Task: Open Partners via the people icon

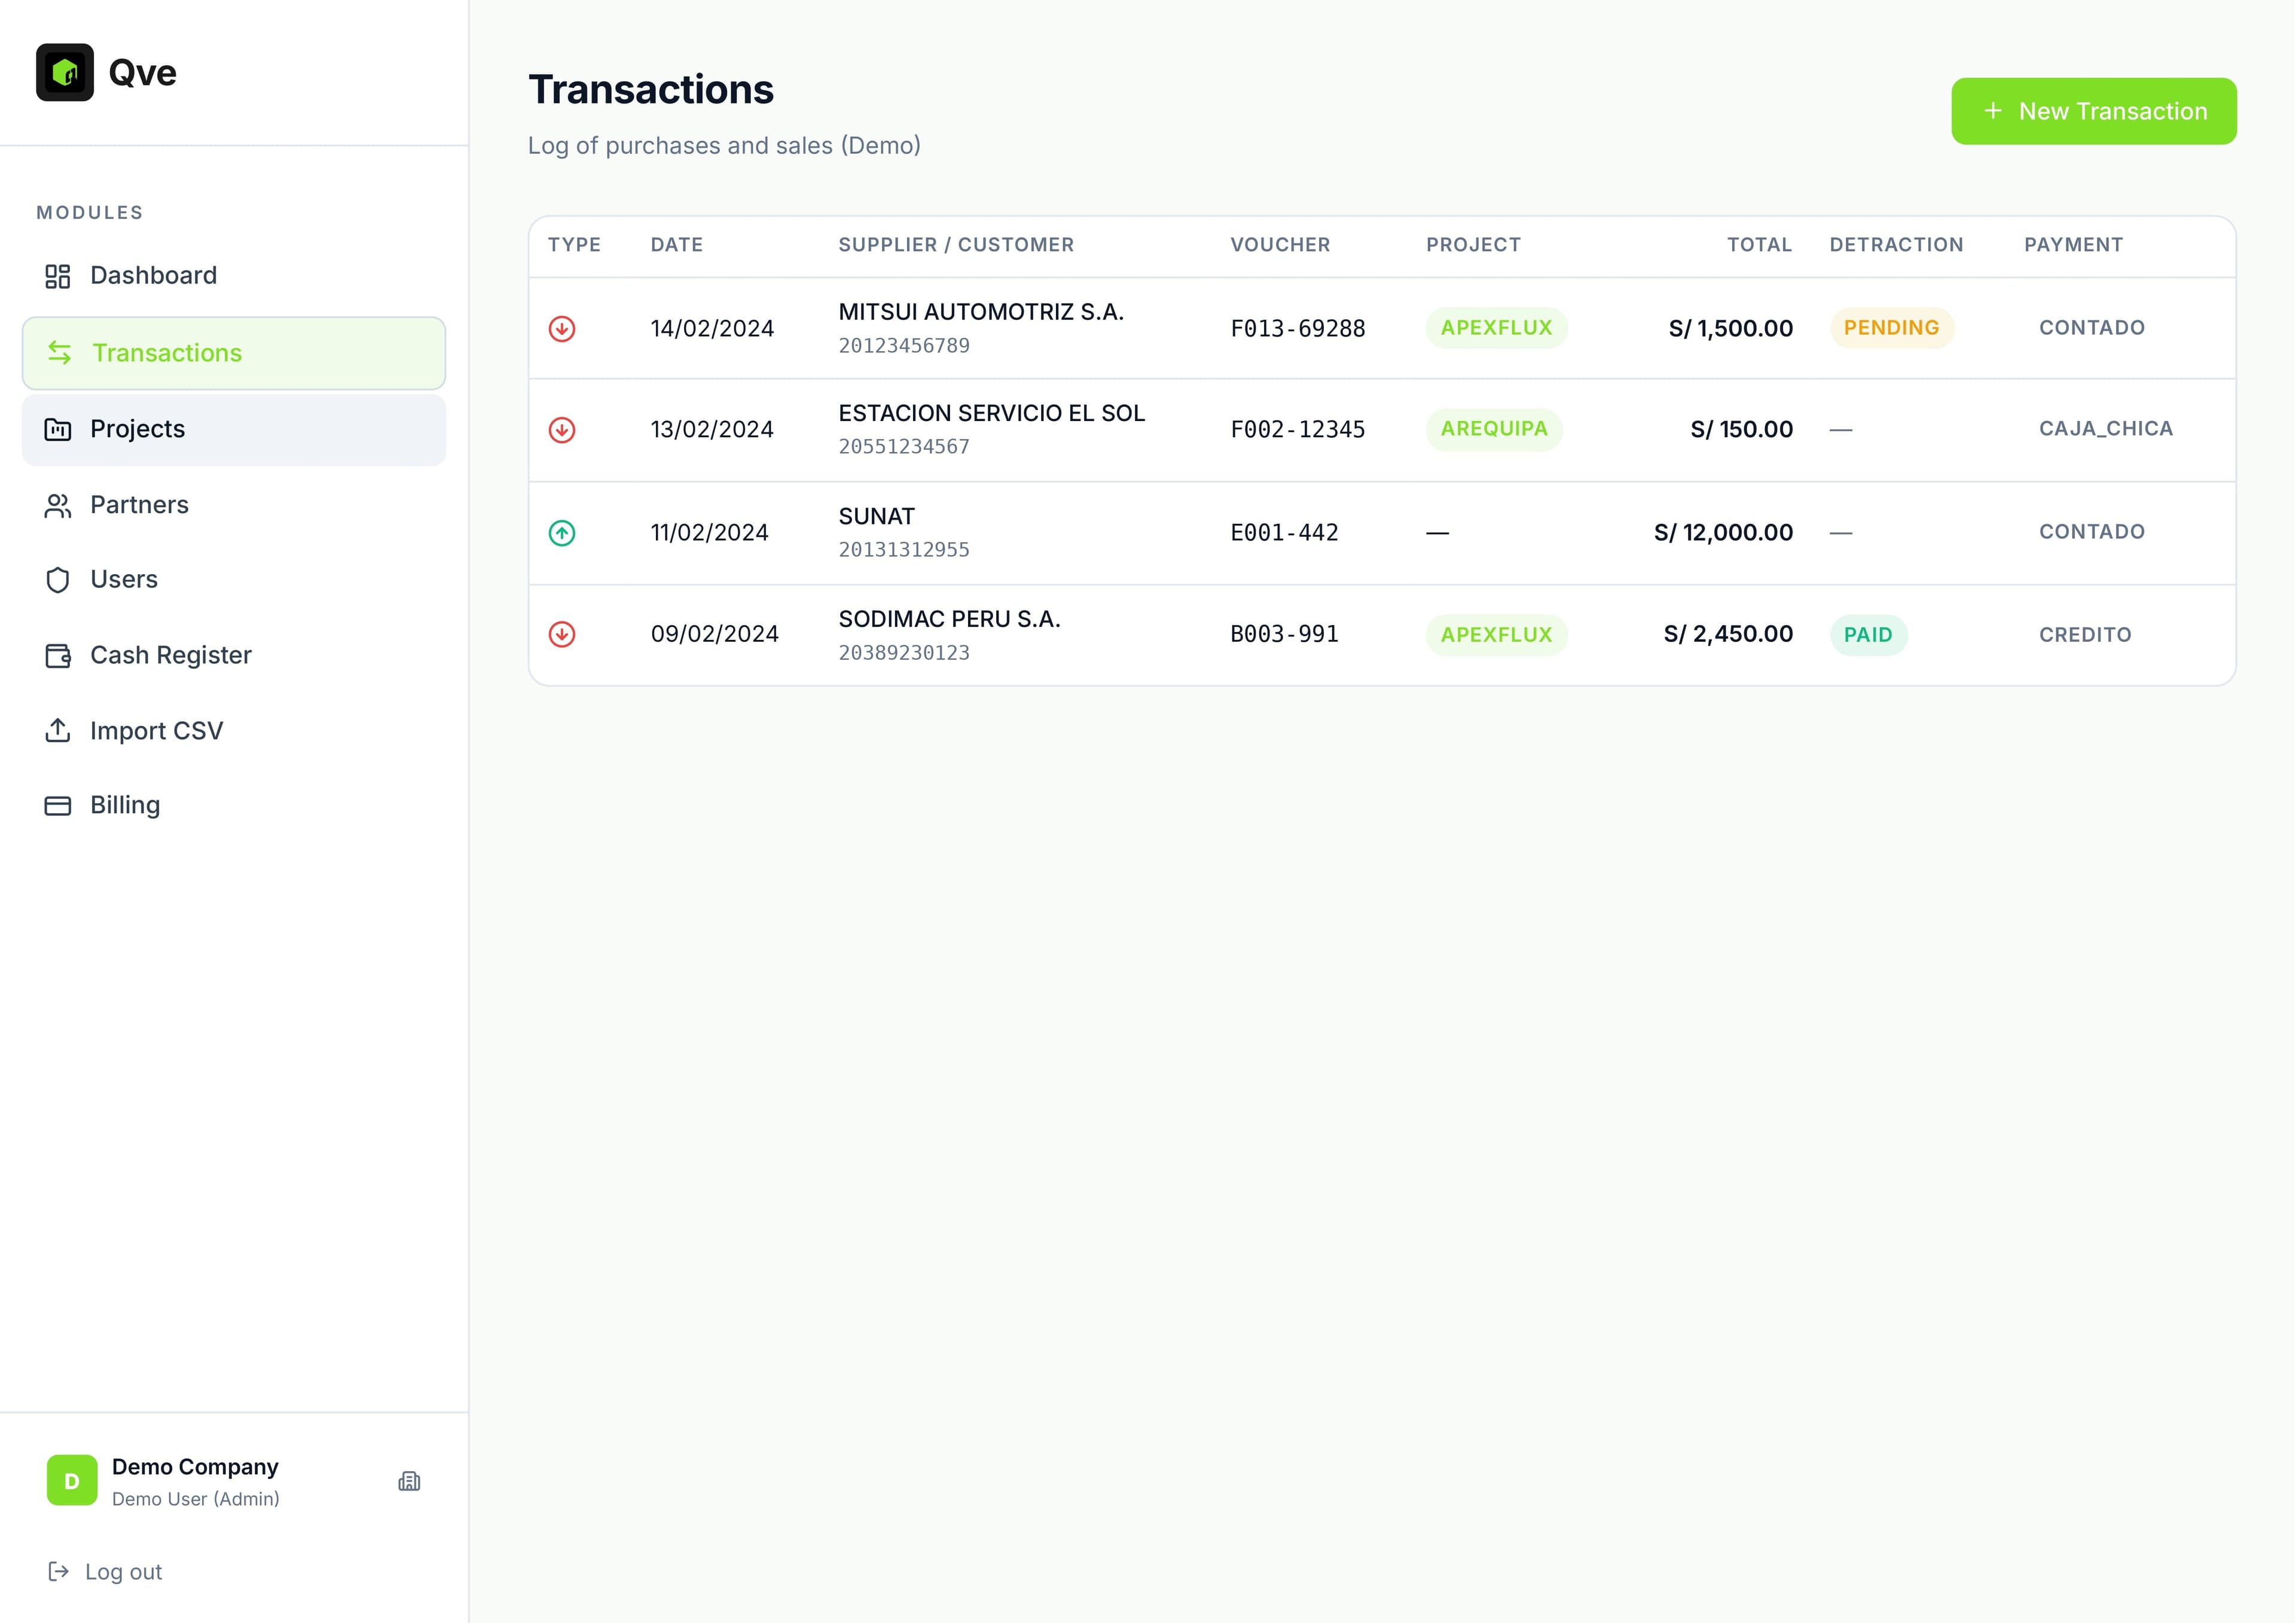Action: tap(58, 505)
